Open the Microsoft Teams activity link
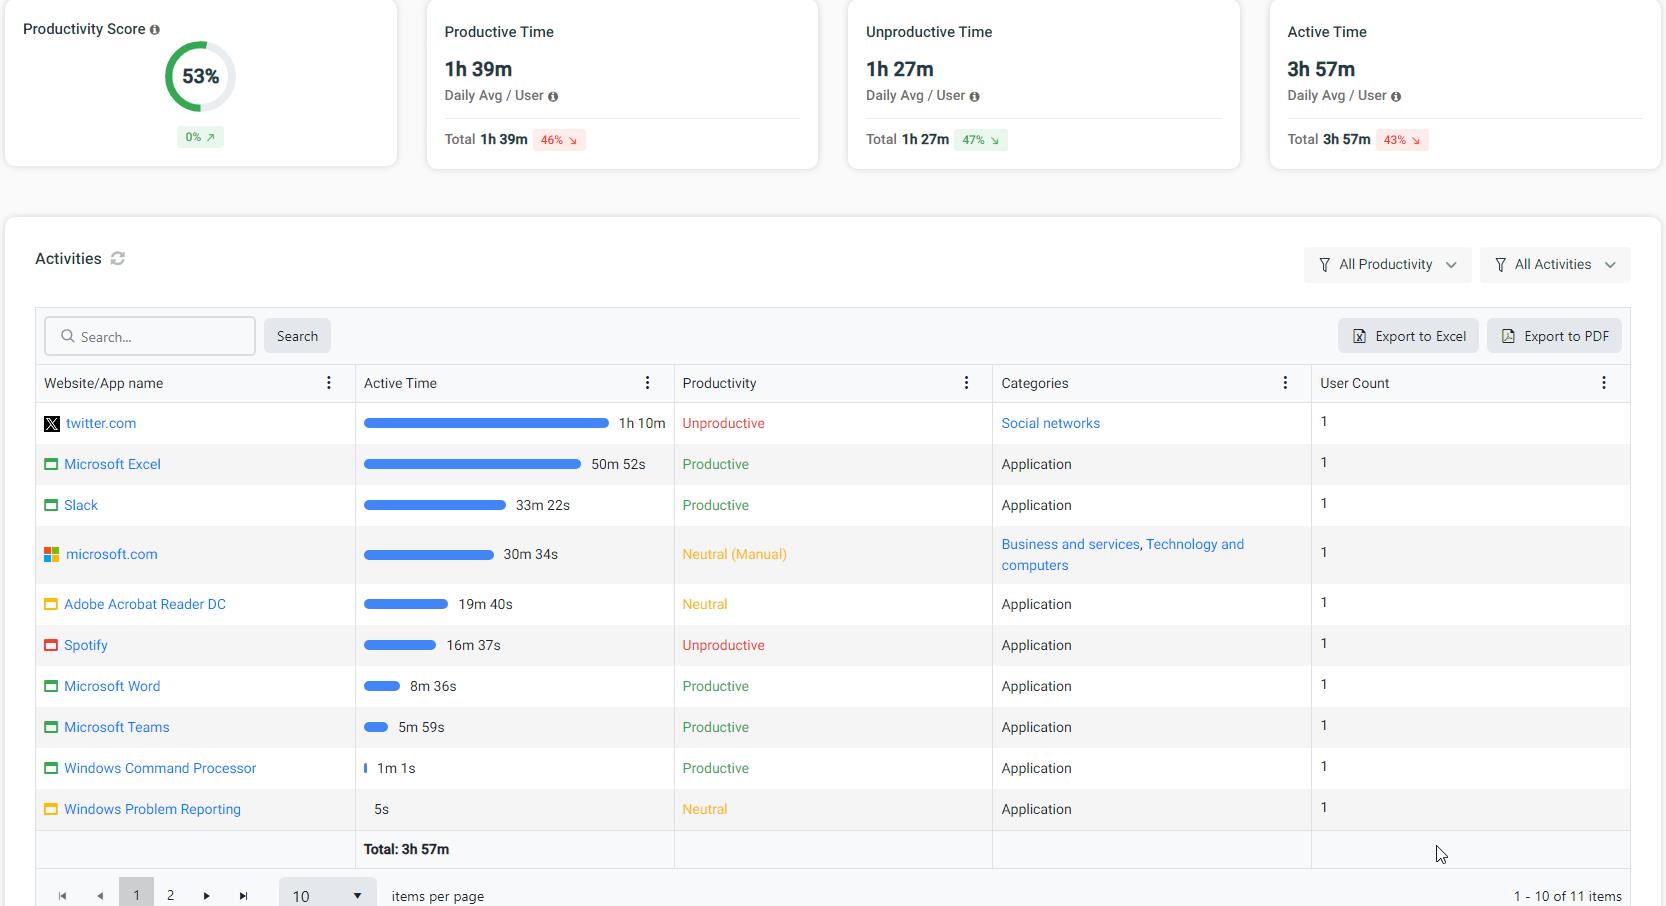 point(117,728)
